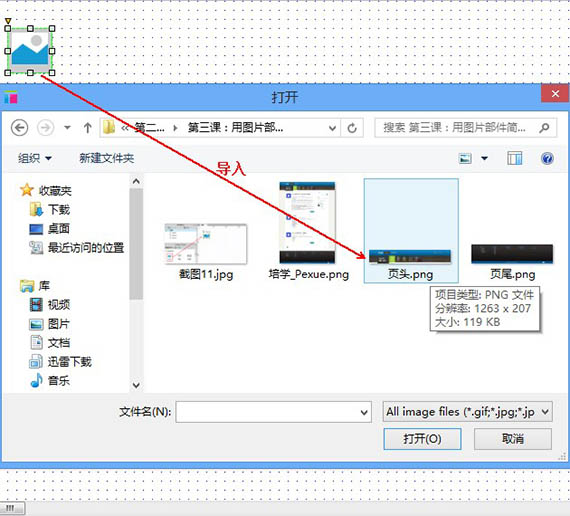Screen dimensions: 570x516
Task: Select the image placeholder widget on canvas
Action: 30,51
